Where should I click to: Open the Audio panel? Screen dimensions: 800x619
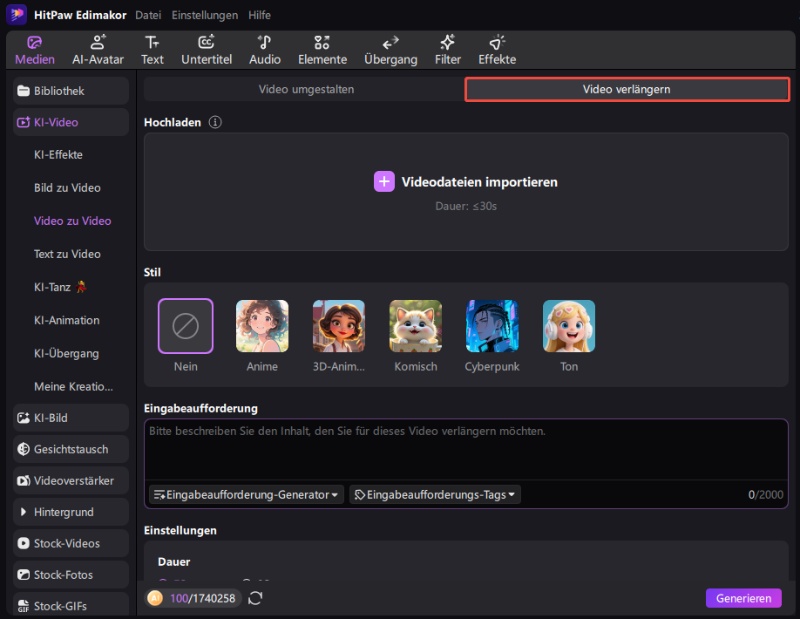click(x=265, y=49)
